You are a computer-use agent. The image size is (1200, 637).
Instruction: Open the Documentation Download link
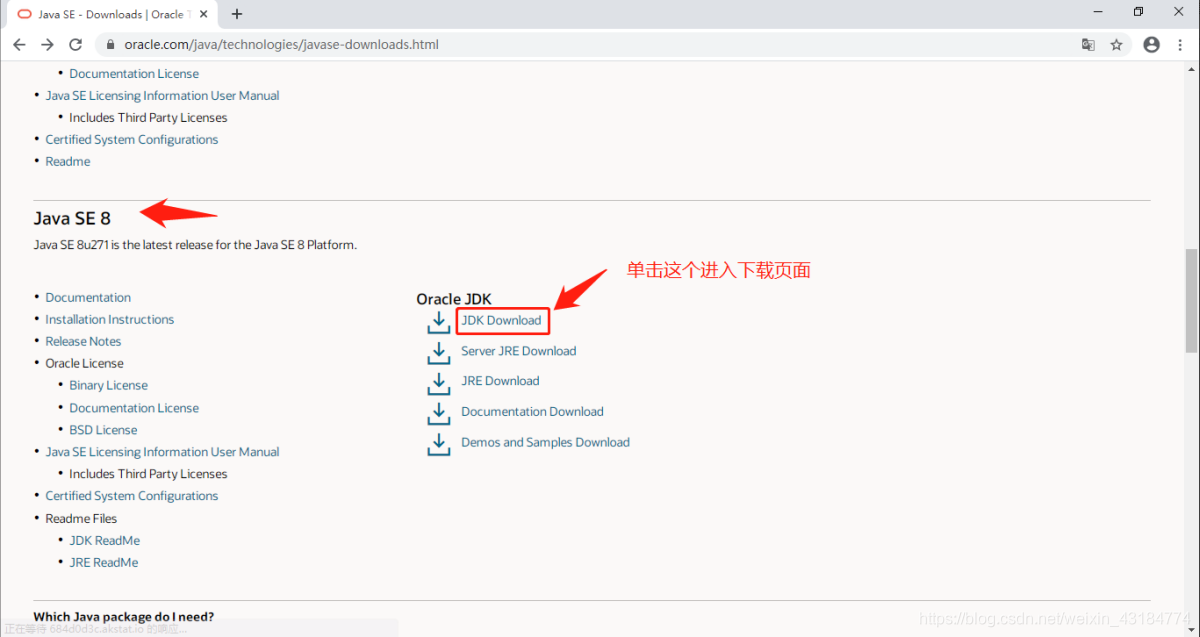(x=532, y=412)
